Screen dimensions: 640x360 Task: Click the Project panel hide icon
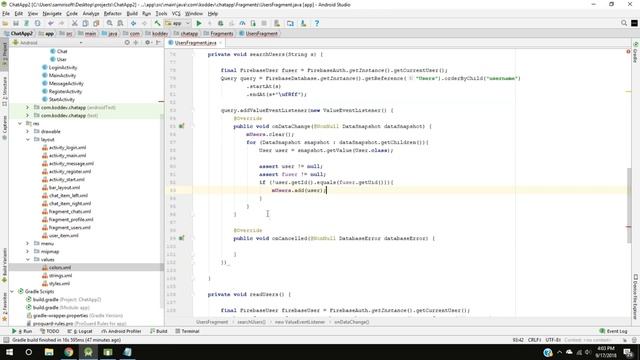coord(158,42)
